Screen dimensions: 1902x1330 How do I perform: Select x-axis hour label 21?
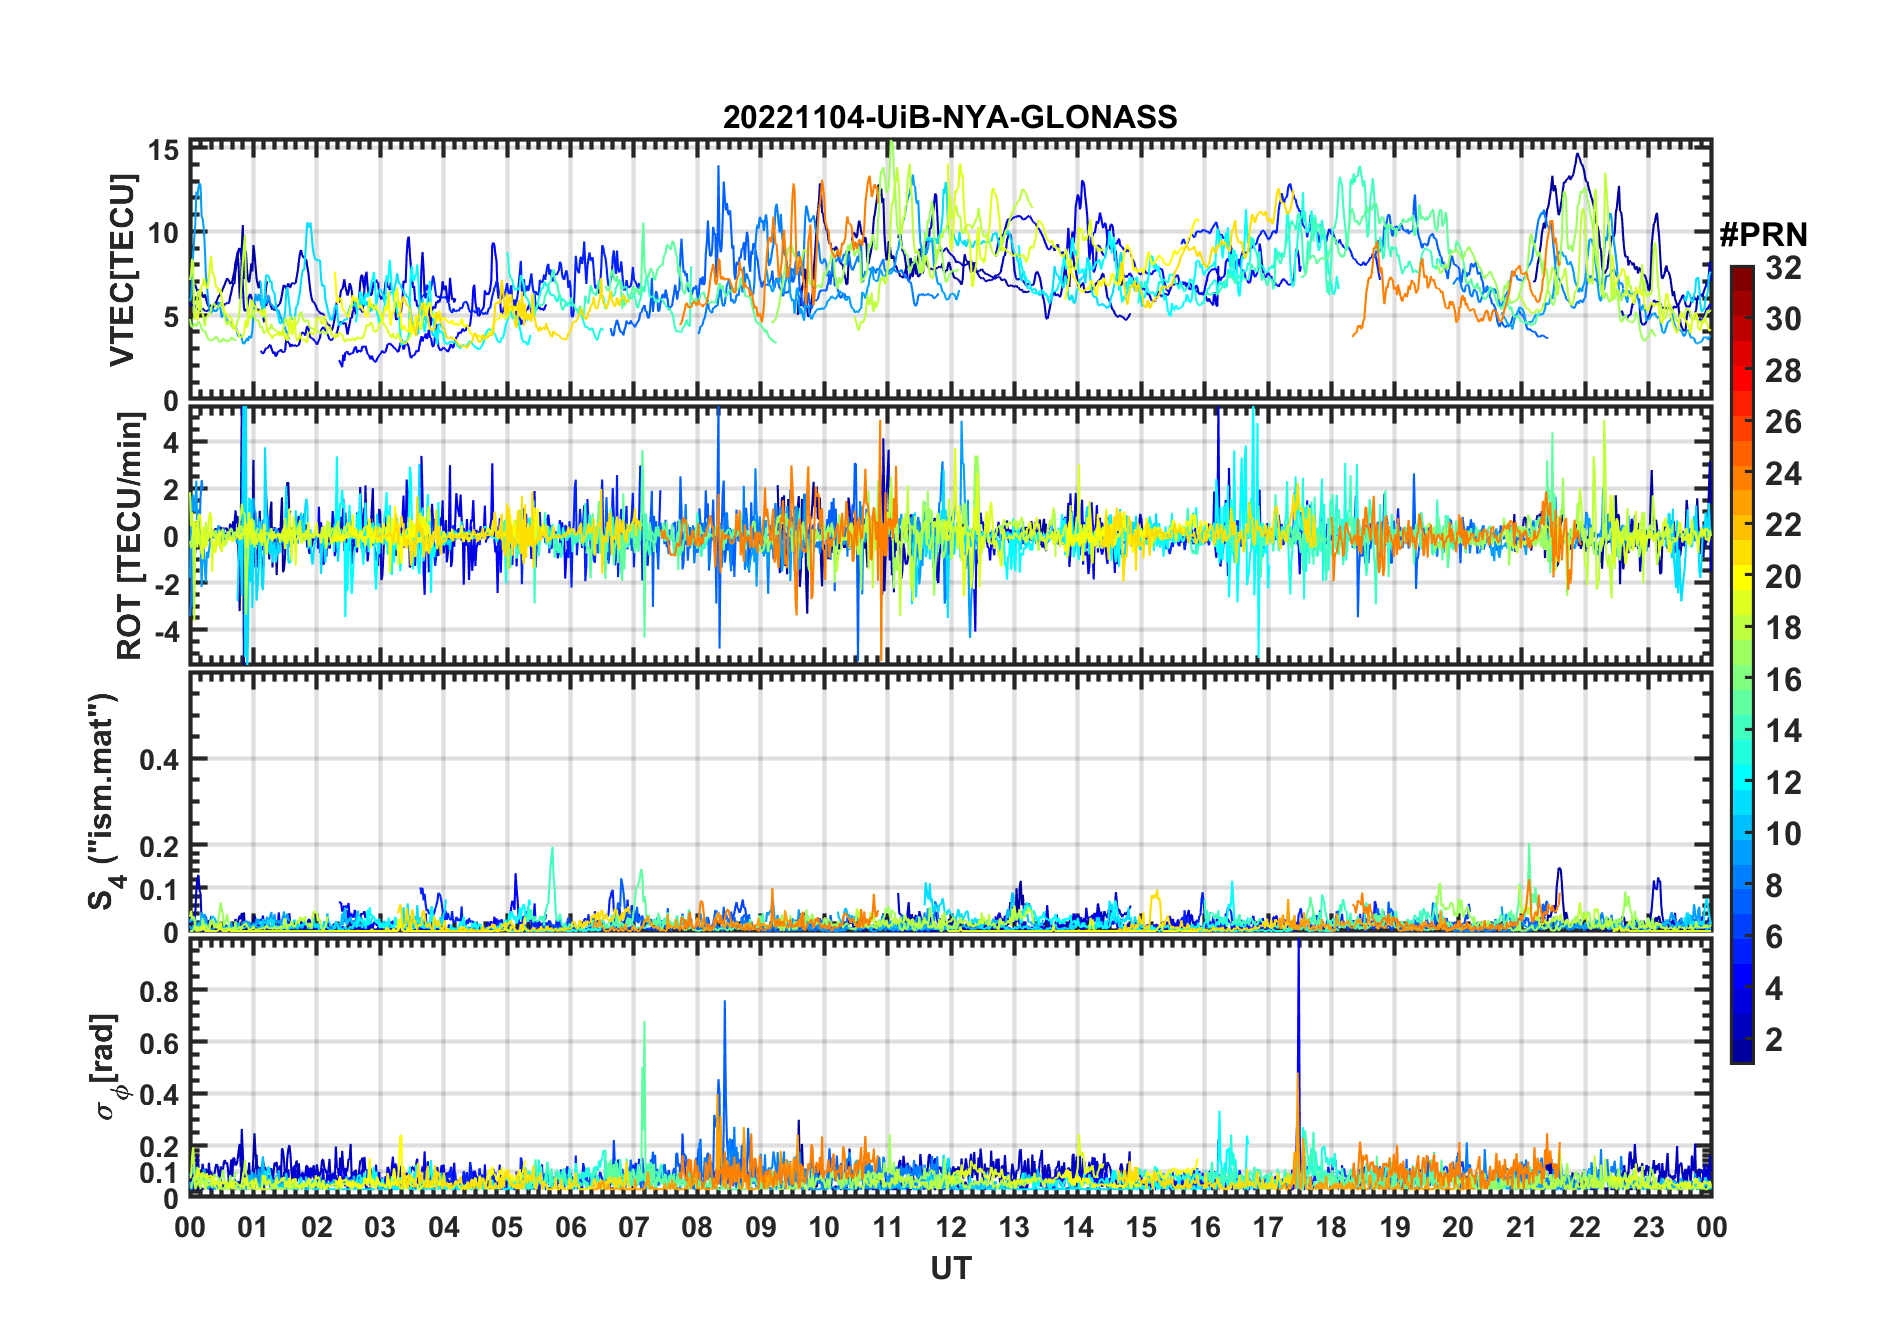[1522, 1227]
